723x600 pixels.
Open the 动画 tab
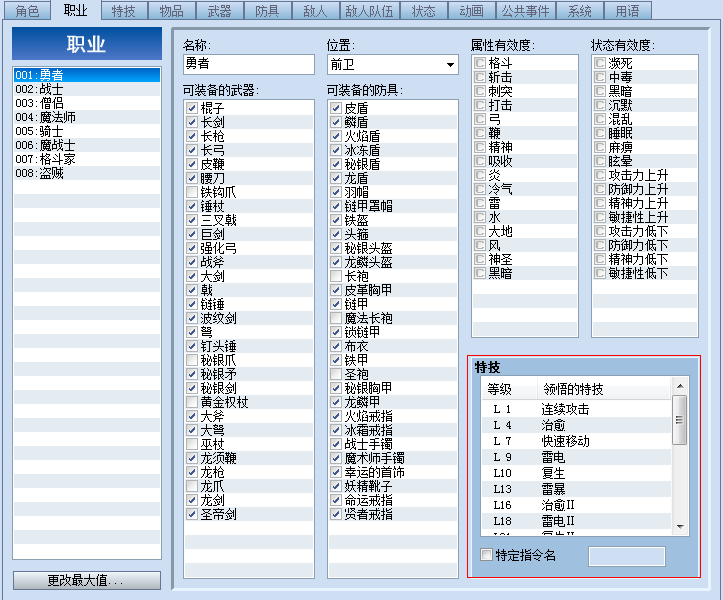(472, 11)
